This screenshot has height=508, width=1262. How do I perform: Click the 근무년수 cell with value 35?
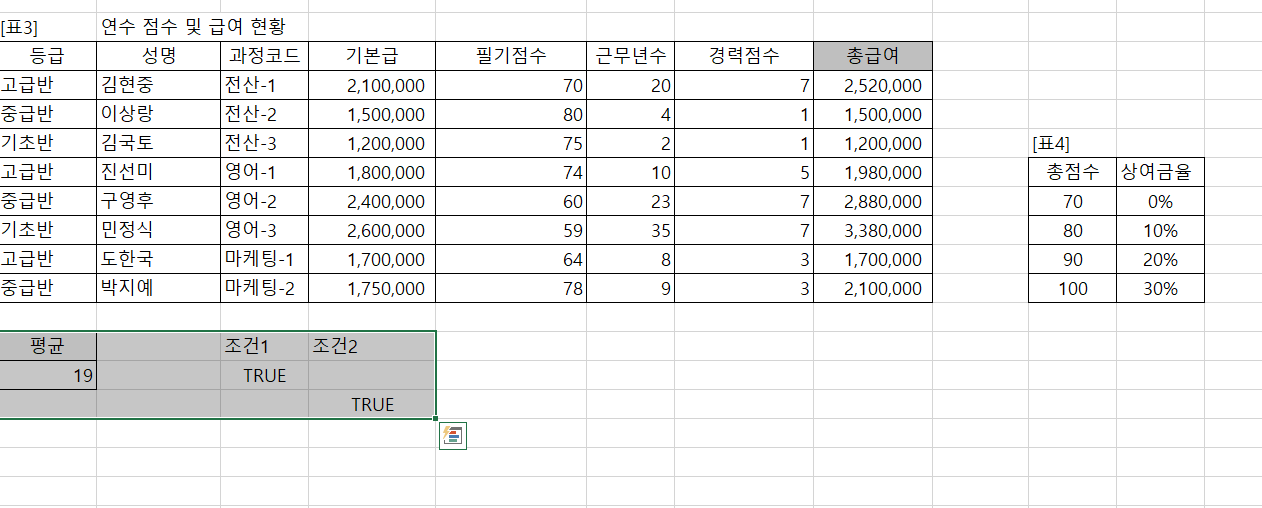click(x=630, y=231)
